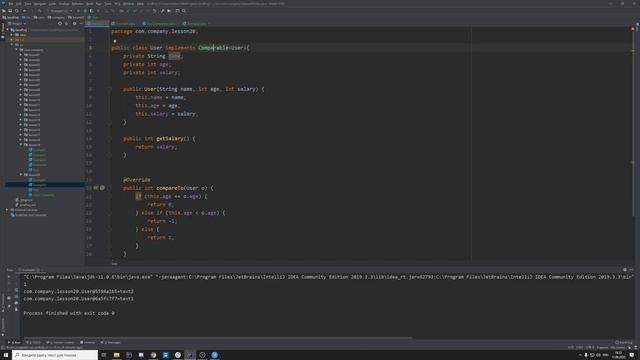Hide the Project panel with minus icon
Image resolution: width=640 pixels, height=360 pixels.
point(81,24)
